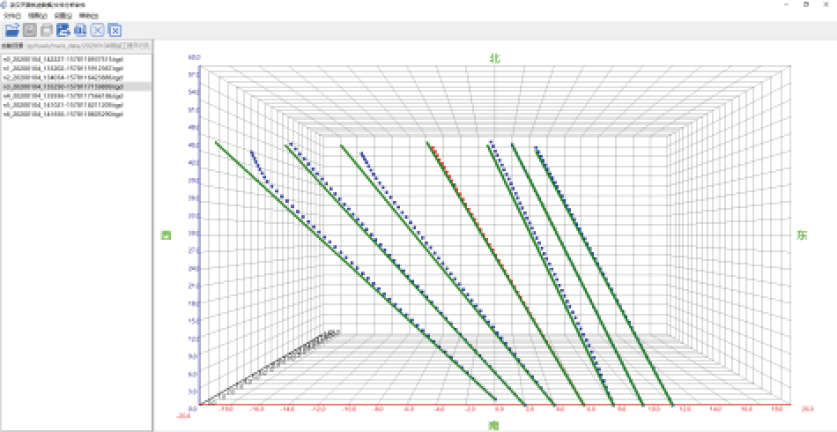Click the blue export data icon
Screen dimensions: 837x432
[63, 31]
